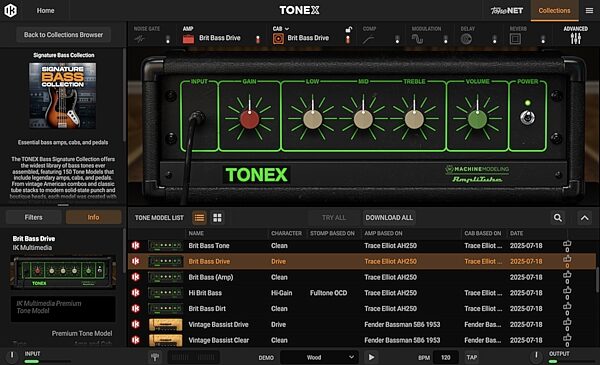Click Back to Collections Browser button

64,35
